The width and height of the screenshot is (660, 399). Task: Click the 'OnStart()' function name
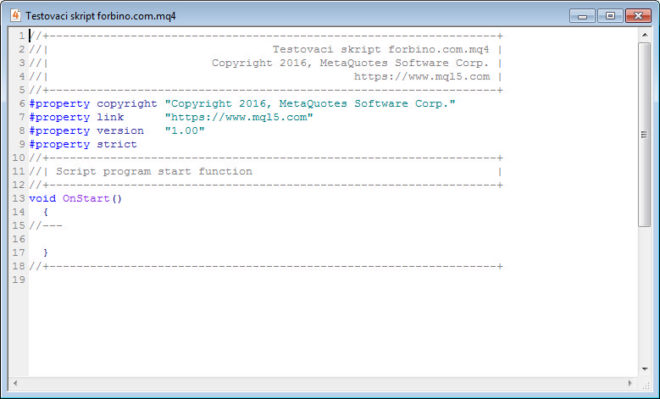tap(92, 198)
